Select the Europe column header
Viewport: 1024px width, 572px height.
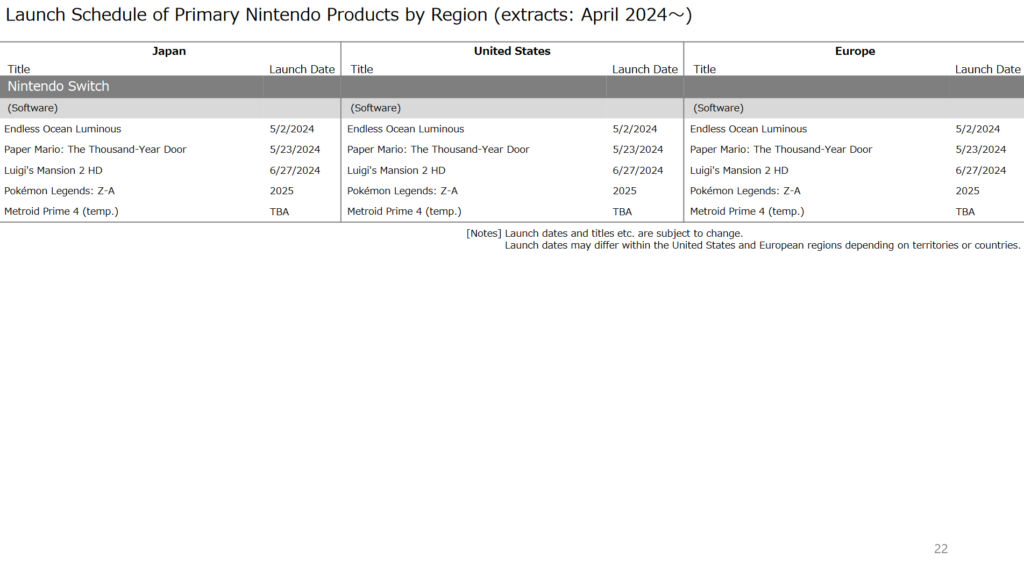pyautogui.click(x=855, y=51)
